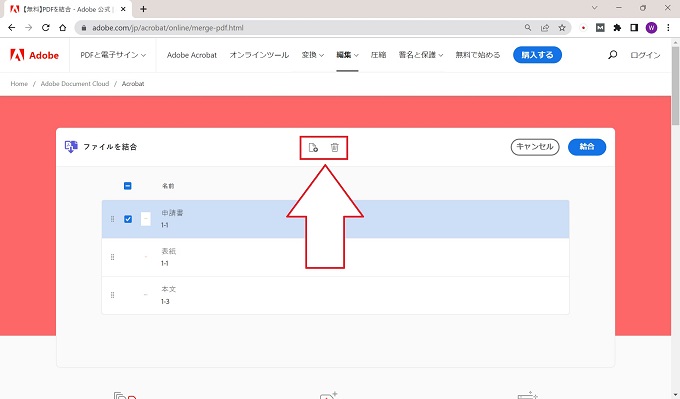680x399 pixels.
Task: Uncheck the 申請書 checkbox
Action: click(x=128, y=219)
